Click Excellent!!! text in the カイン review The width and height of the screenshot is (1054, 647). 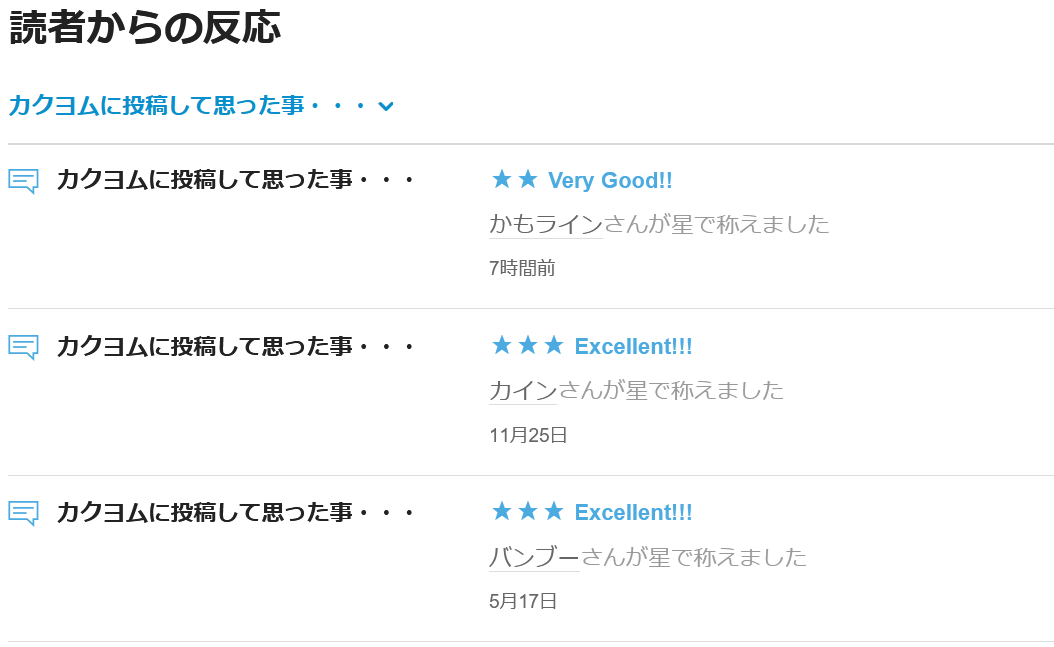[x=633, y=347]
